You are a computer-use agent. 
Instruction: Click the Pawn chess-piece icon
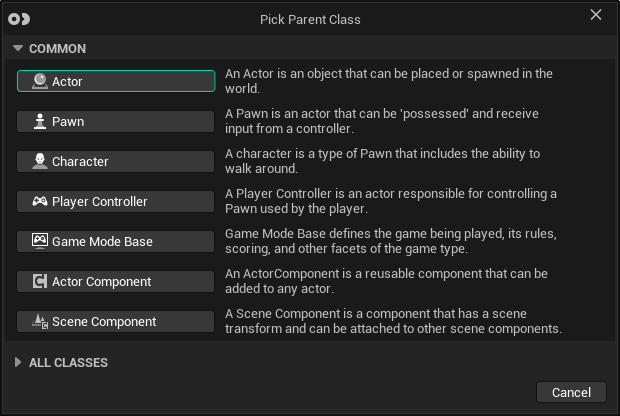[x=40, y=121]
